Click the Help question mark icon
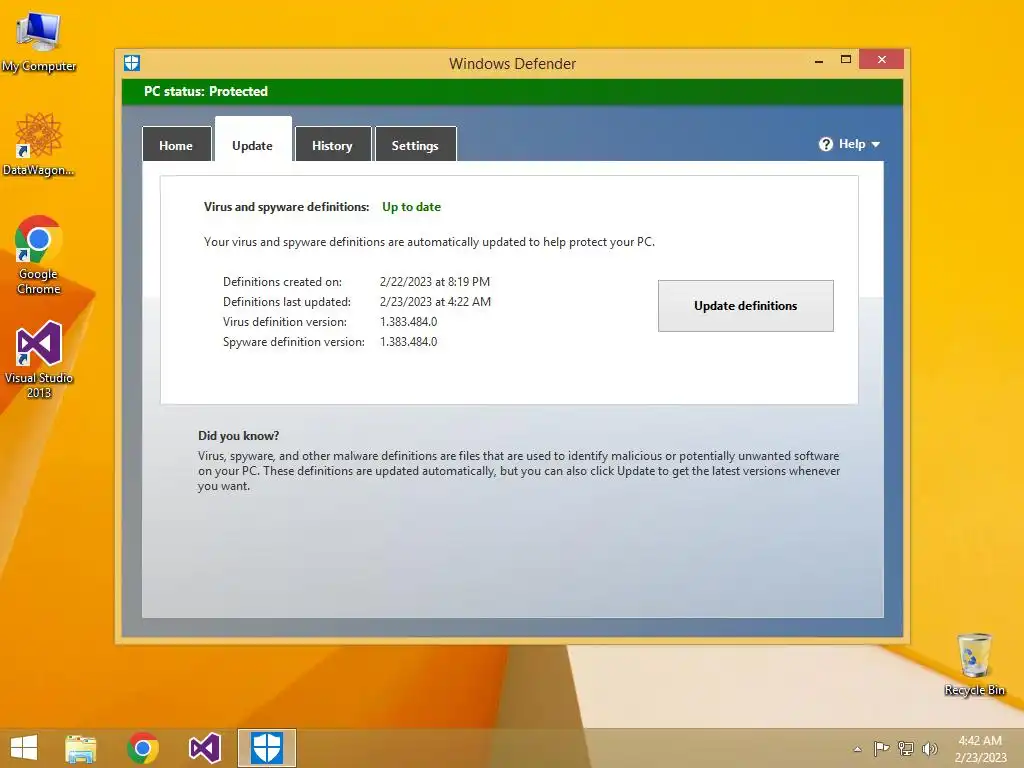Viewport: 1024px width, 768px height. click(826, 144)
